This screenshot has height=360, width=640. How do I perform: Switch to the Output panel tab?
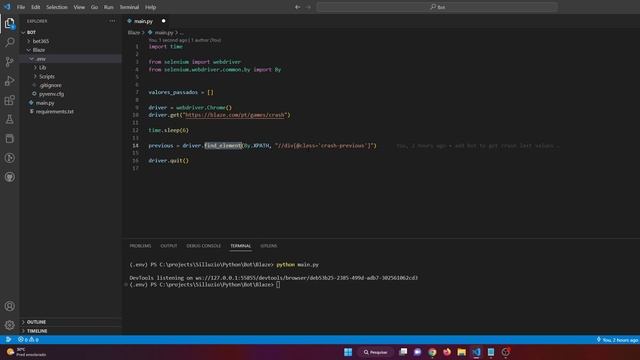[169, 246]
